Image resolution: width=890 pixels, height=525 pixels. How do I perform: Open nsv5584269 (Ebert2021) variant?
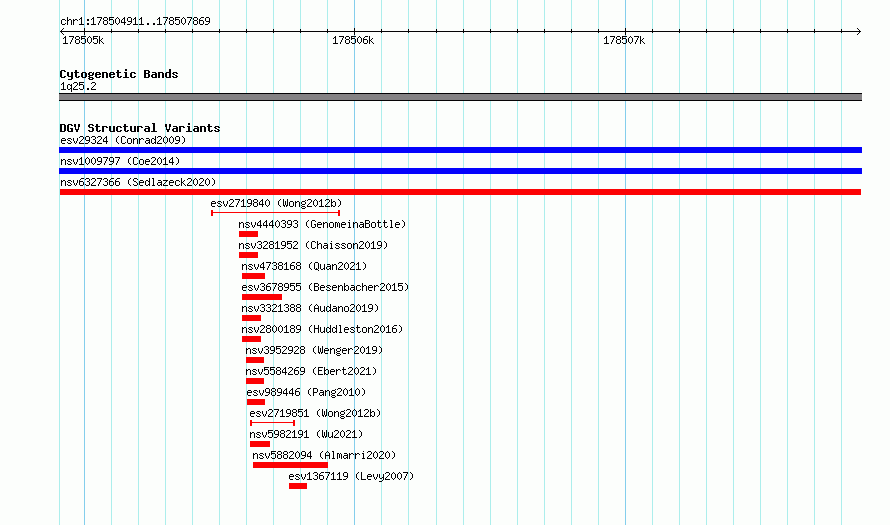pyautogui.click(x=311, y=371)
